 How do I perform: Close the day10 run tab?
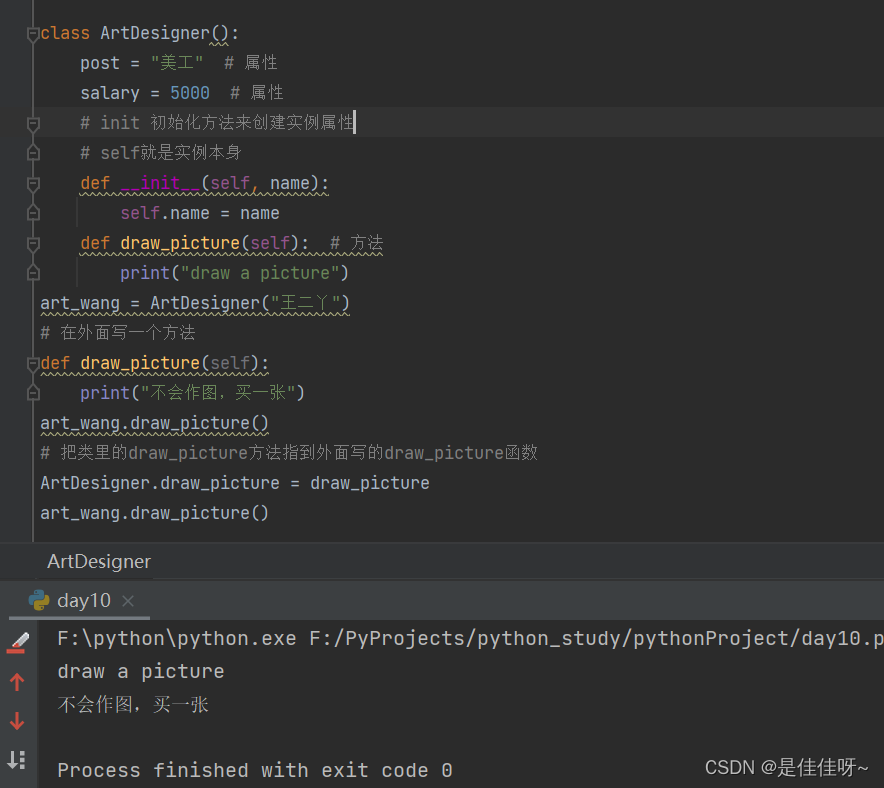[128, 601]
